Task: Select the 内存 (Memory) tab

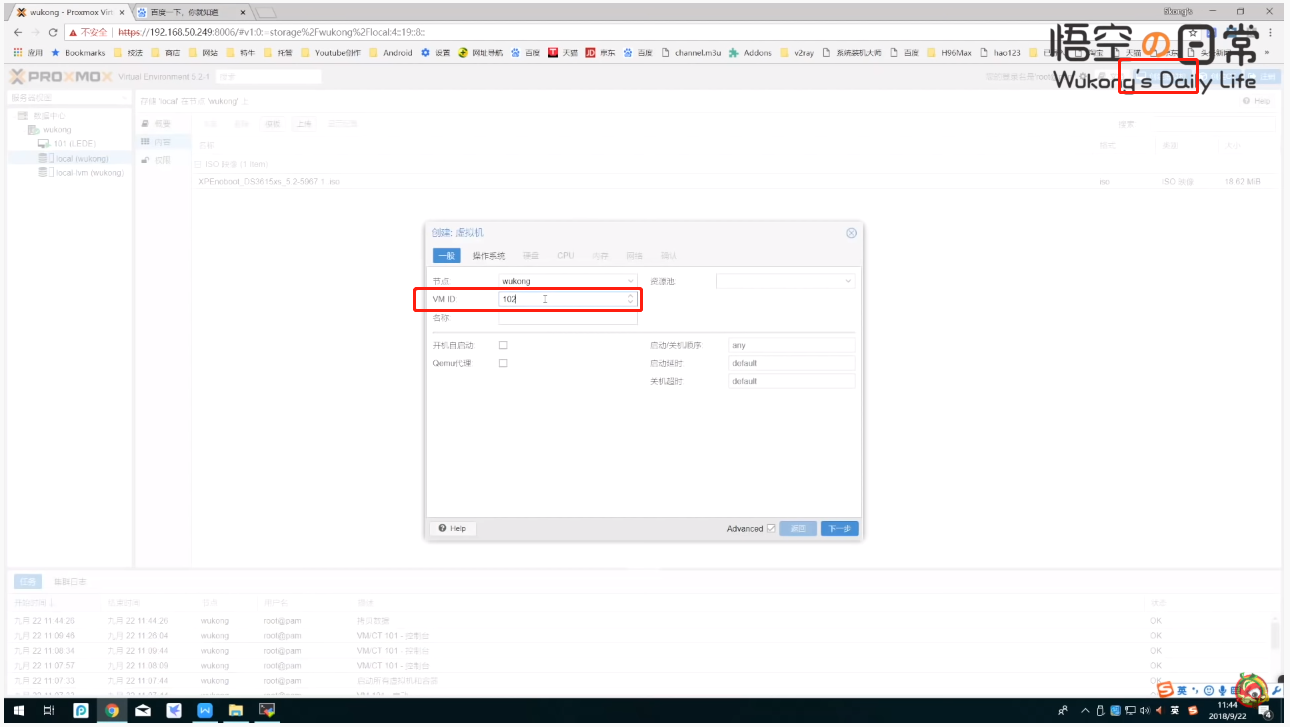Action: (600, 256)
